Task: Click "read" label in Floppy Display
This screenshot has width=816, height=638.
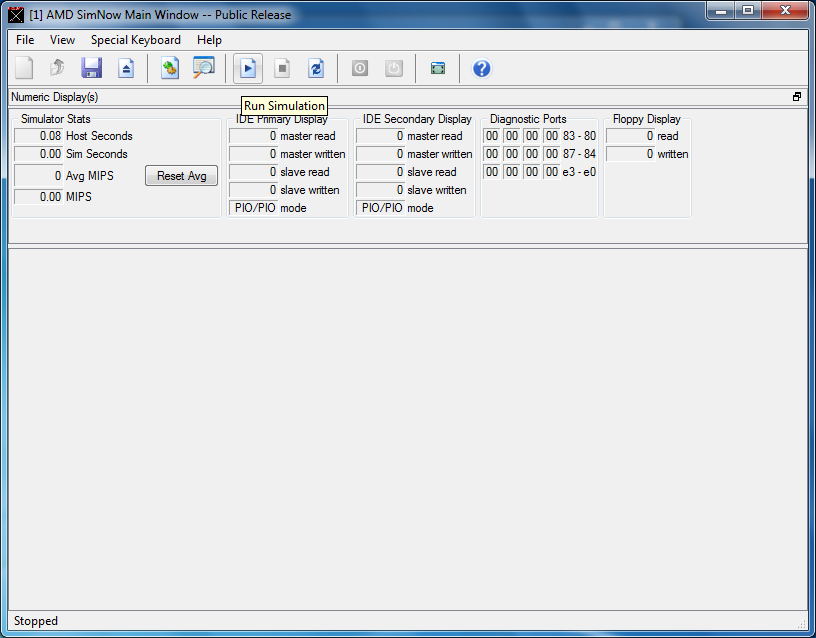Action: pos(668,136)
